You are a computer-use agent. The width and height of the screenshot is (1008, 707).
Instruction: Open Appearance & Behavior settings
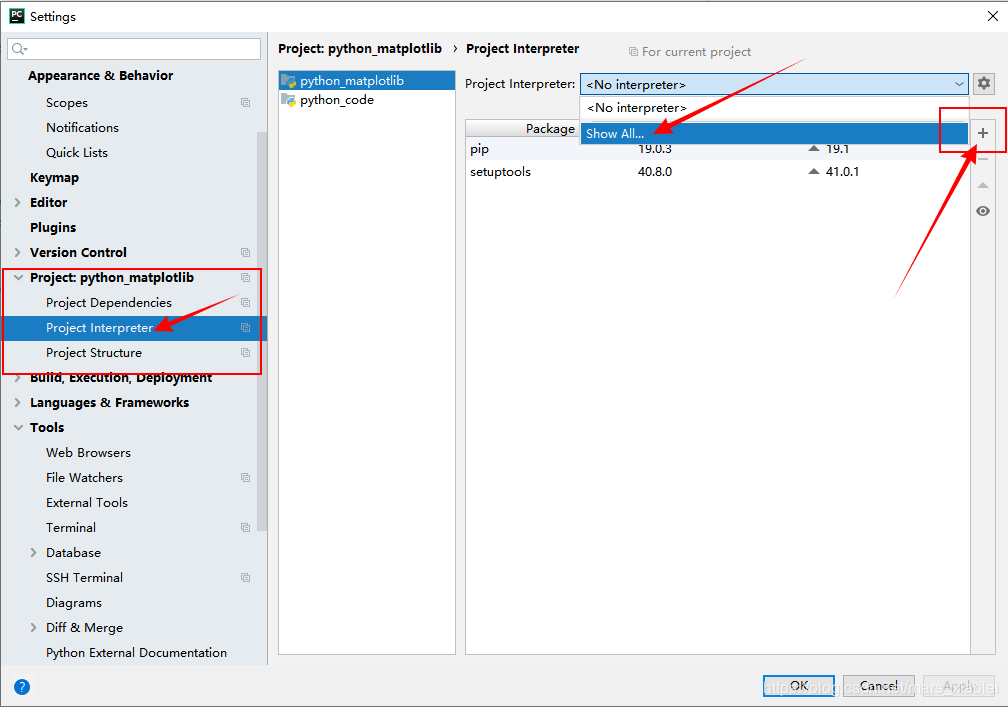(100, 76)
